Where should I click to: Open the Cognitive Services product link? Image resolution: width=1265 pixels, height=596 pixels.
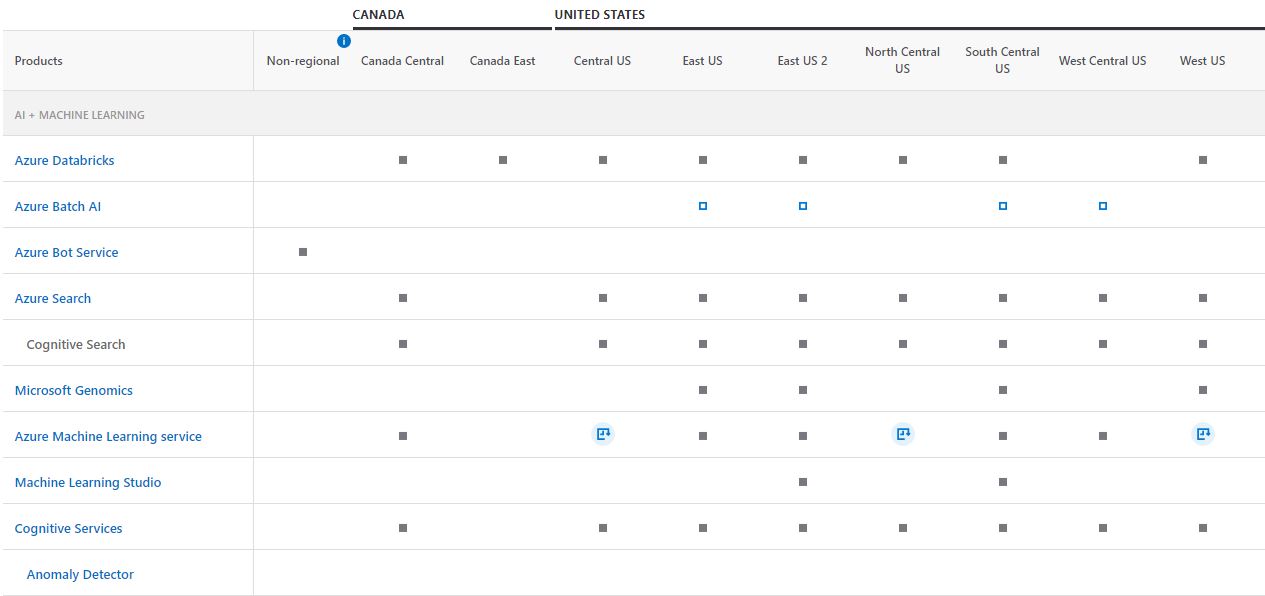(68, 528)
